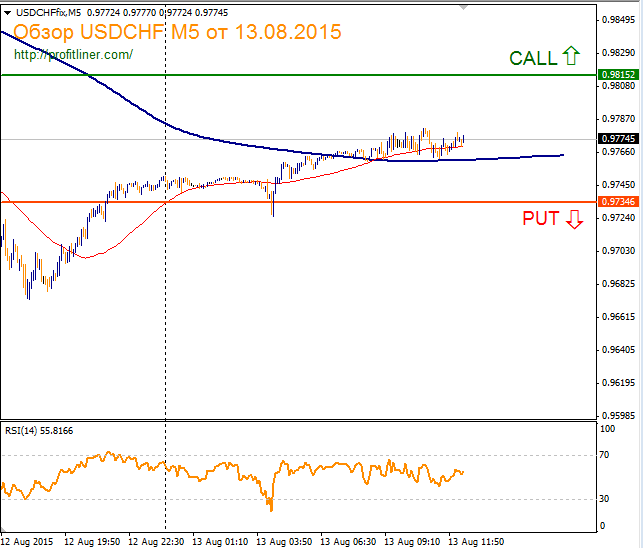Image resolution: width=643 pixels, height=548 pixels.
Task: Click the RSI 70 level scale label
Action: pyautogui.click(x=604, y=455)
